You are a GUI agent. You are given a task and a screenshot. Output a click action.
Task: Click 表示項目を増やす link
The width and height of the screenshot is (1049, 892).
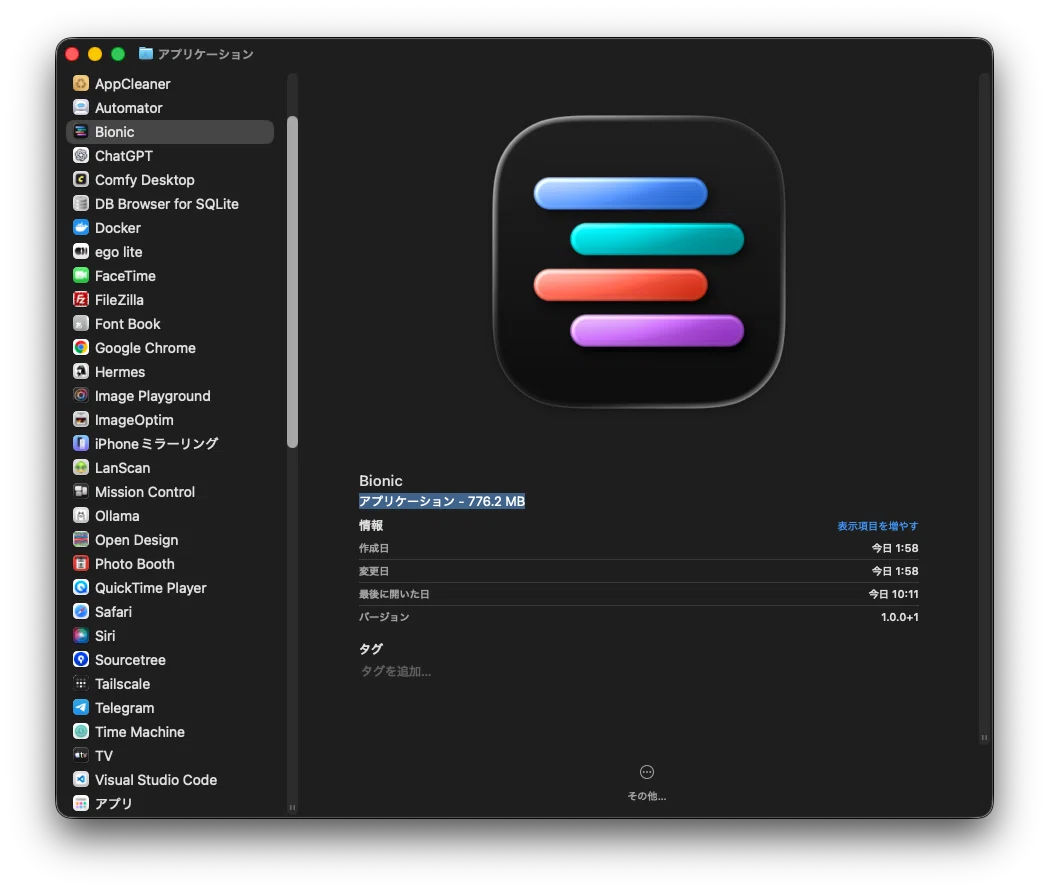tap(878, 526)
